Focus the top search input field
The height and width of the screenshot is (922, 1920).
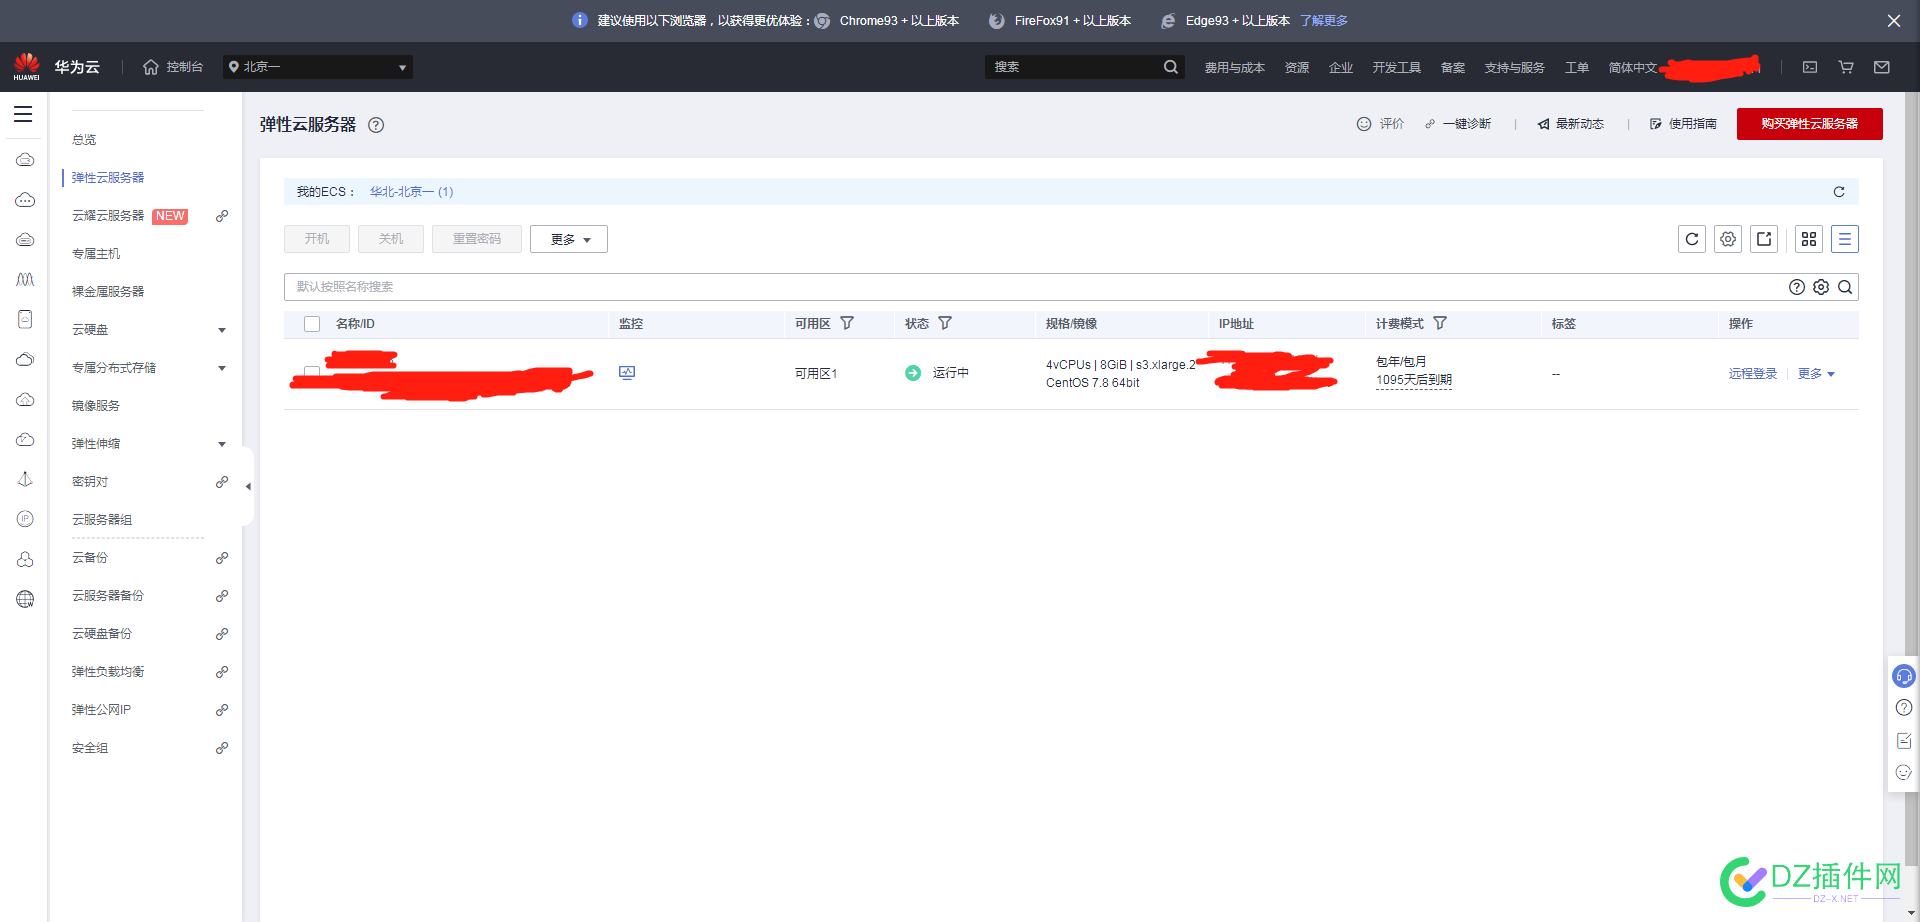click(1072, 67)
